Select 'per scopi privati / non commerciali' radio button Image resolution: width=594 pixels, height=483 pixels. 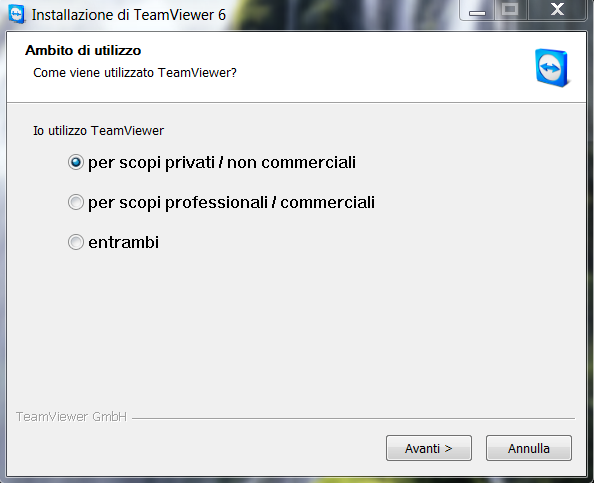[76, 163]
